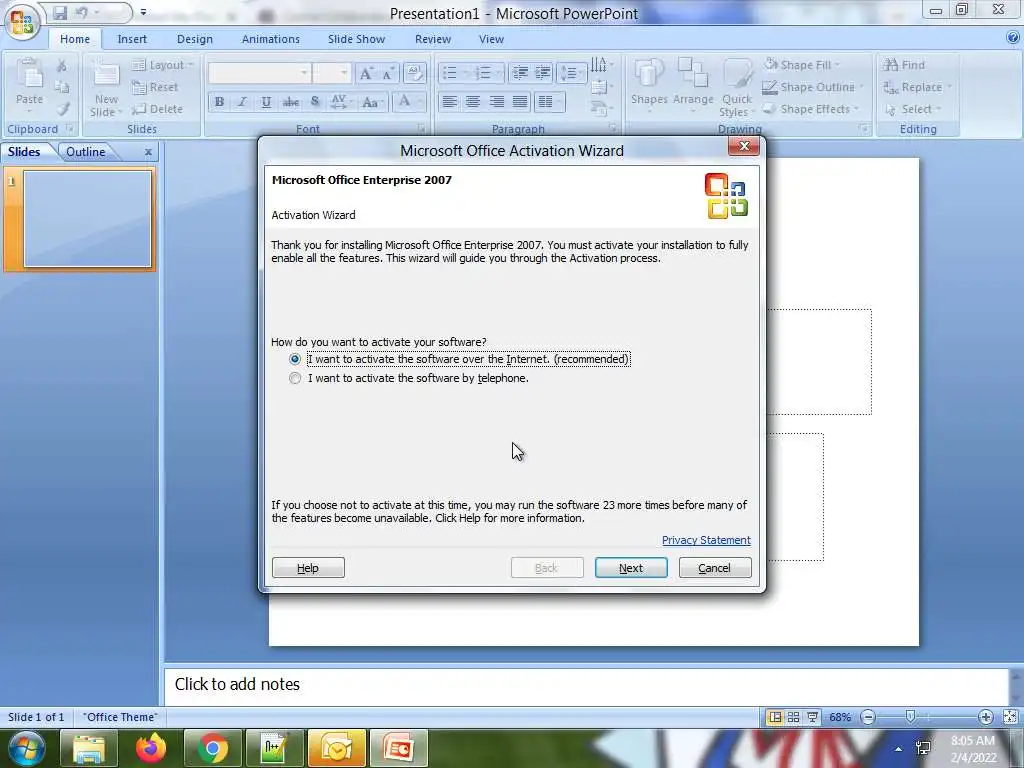Screen dimensions: 1024x768
Task: Open Quick Styles gallery
Action: point(737,88)
